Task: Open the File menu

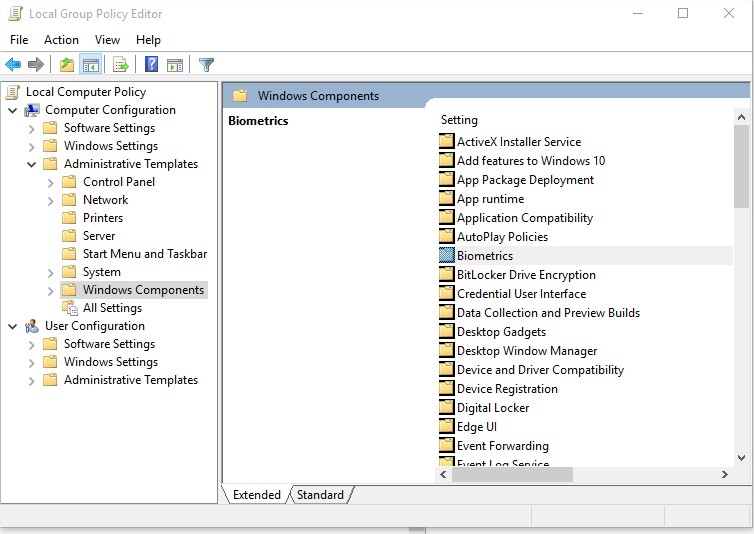Action: (19, 40)
